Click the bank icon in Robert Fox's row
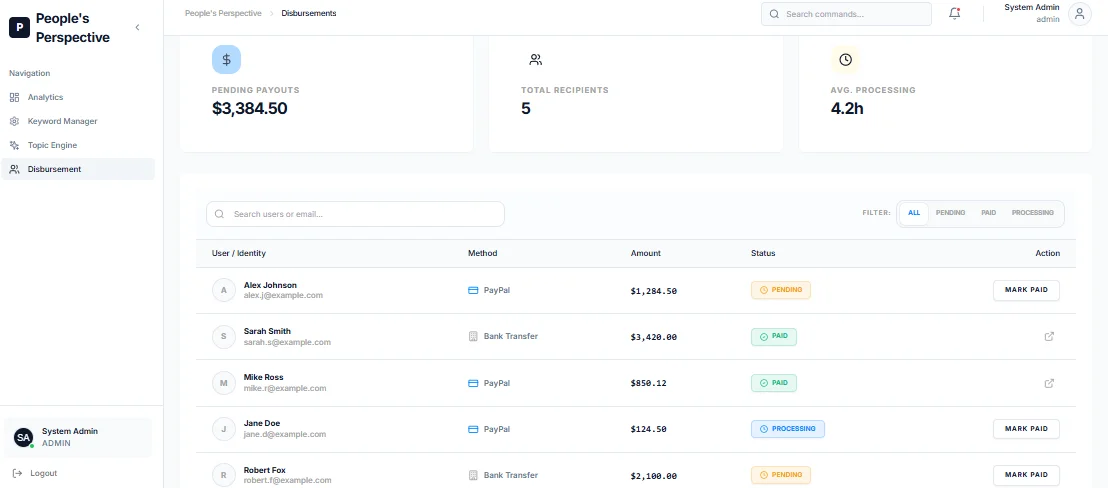The height and width of the screenshot is (488, 1108). pyautogui.click(x=473, y=475)
